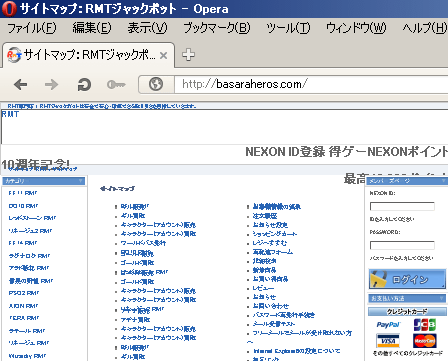Open the リネージュ2 RMT link

(30, 231)
